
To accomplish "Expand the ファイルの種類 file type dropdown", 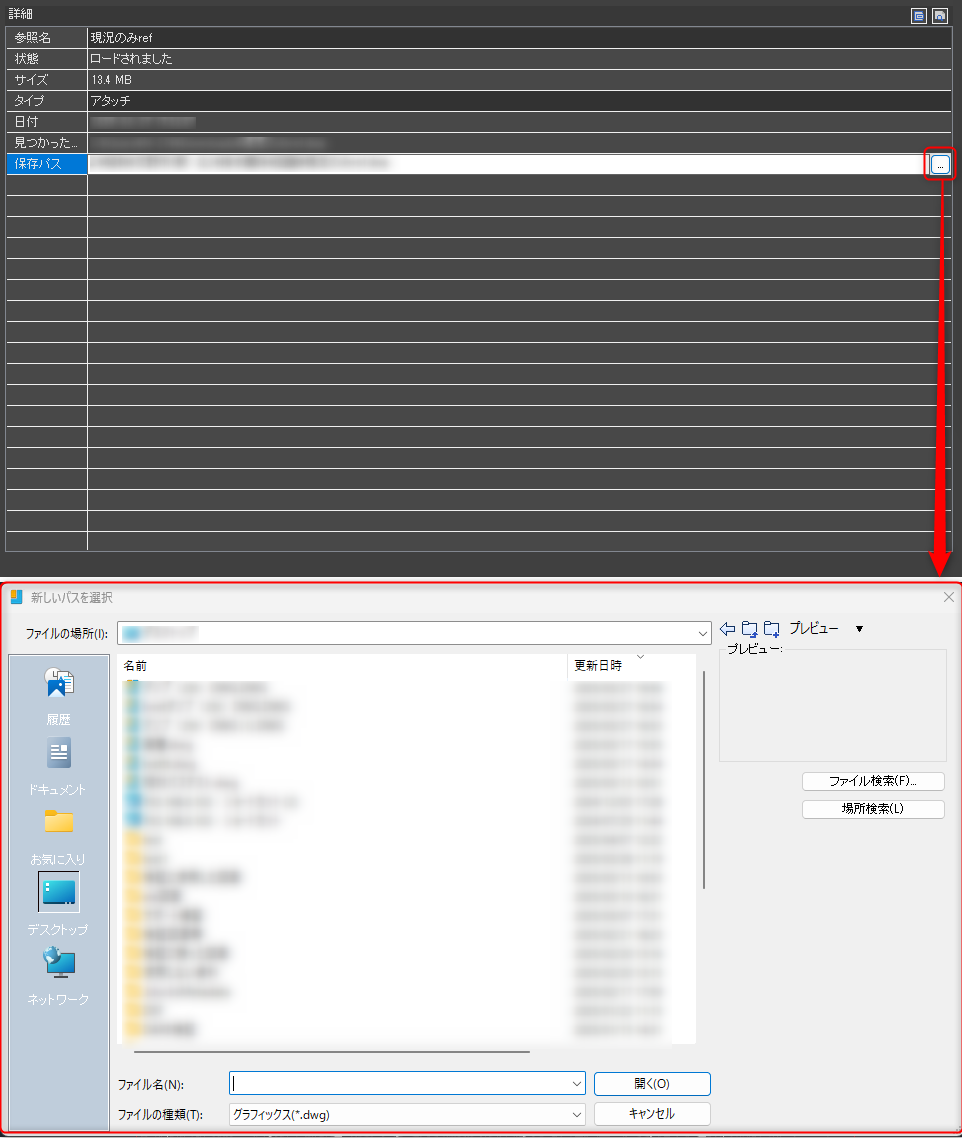I will click(577, 1114).
